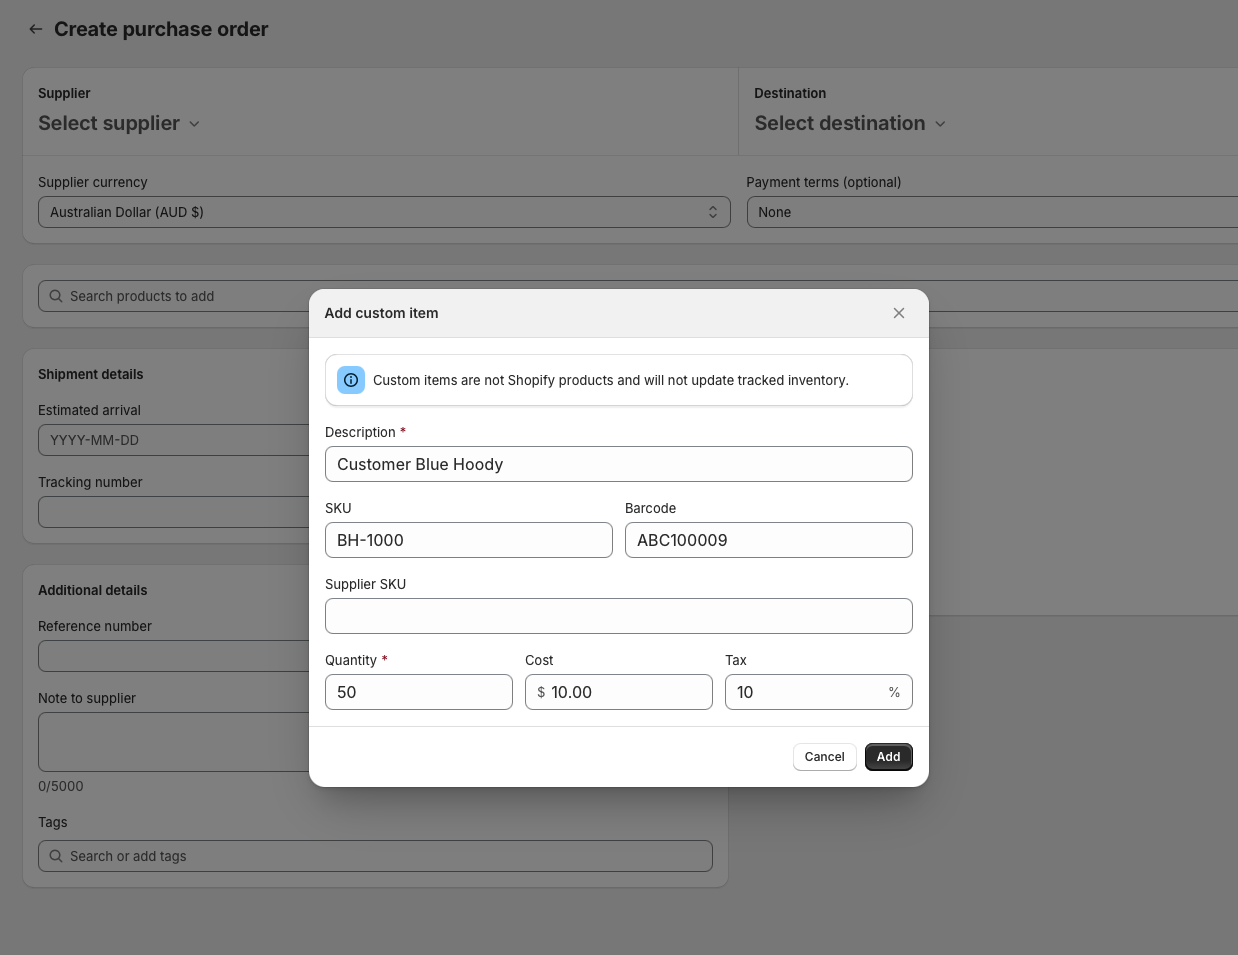Click the 0/5000 character counter
This screenshot has height=955, width=1238.
coord(61,786)
